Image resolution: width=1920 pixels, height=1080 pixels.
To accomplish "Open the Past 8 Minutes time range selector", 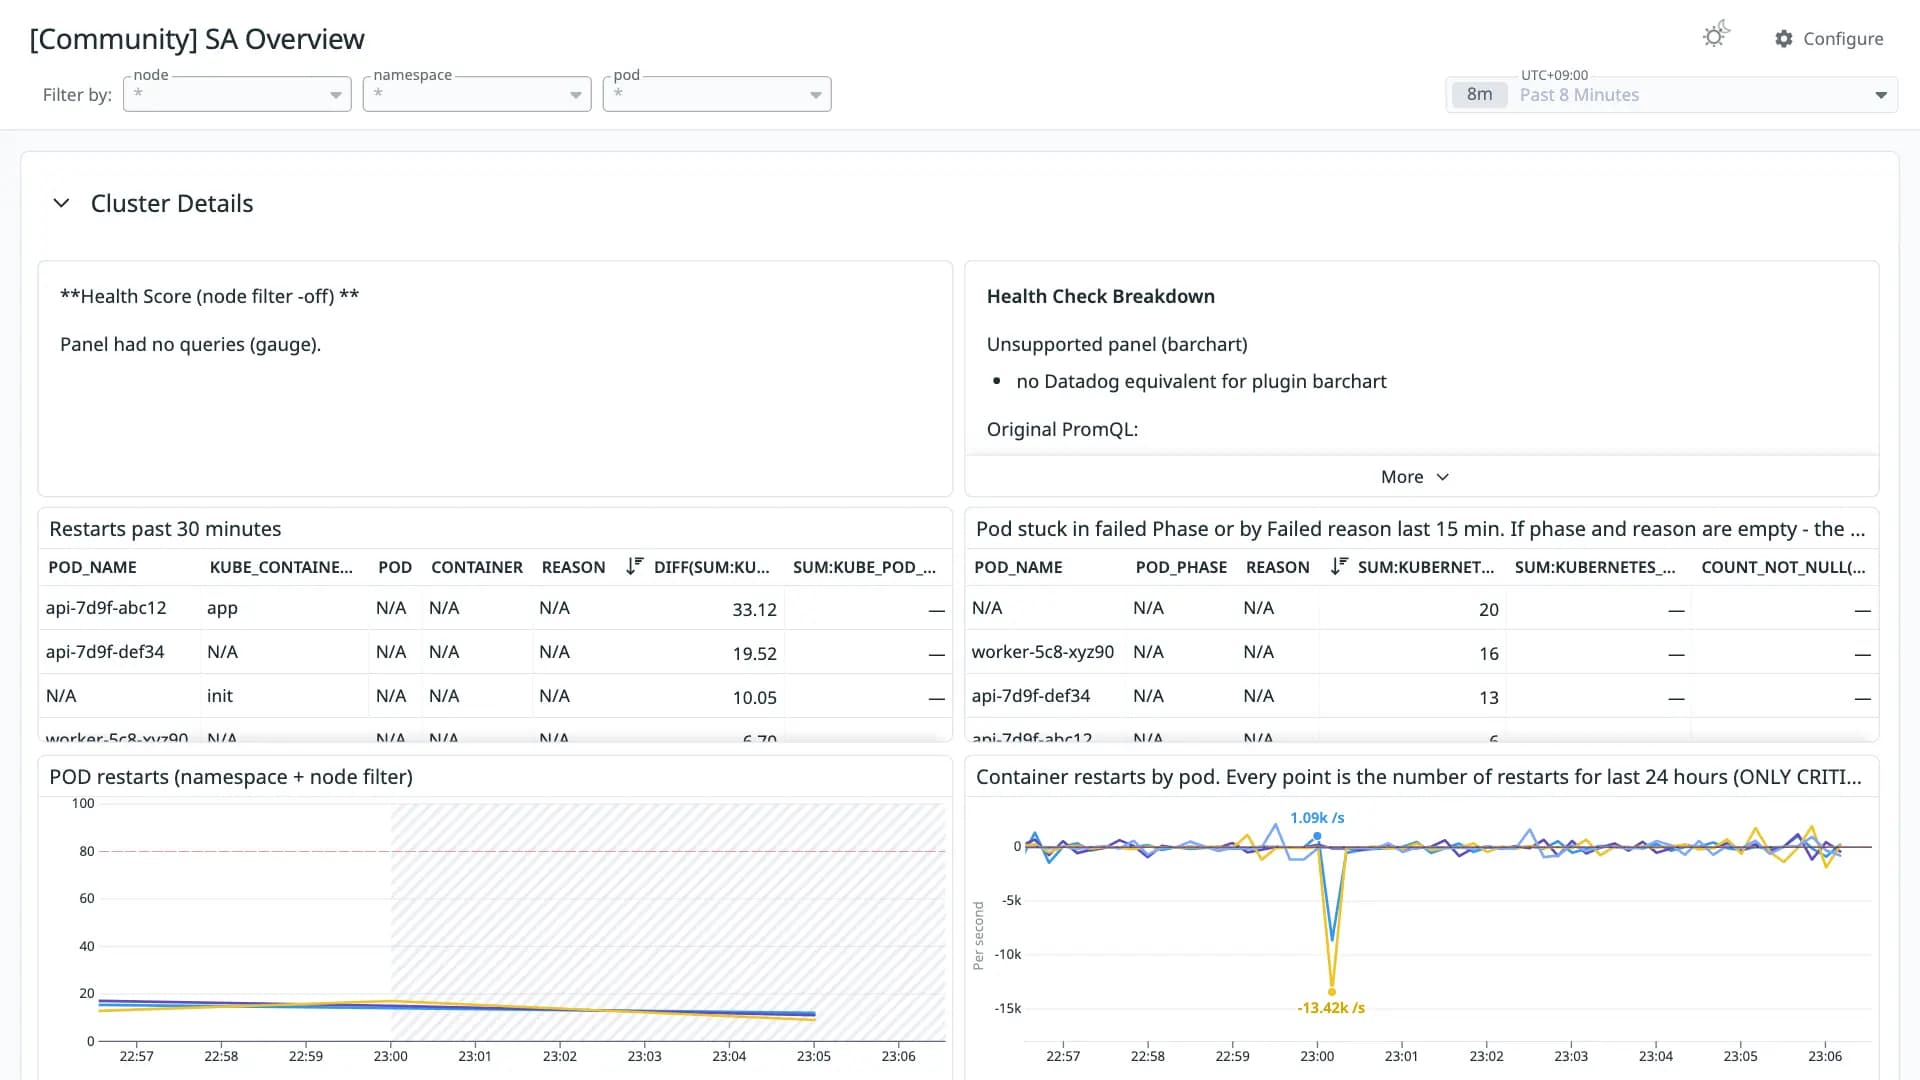I will point(1671,95).
